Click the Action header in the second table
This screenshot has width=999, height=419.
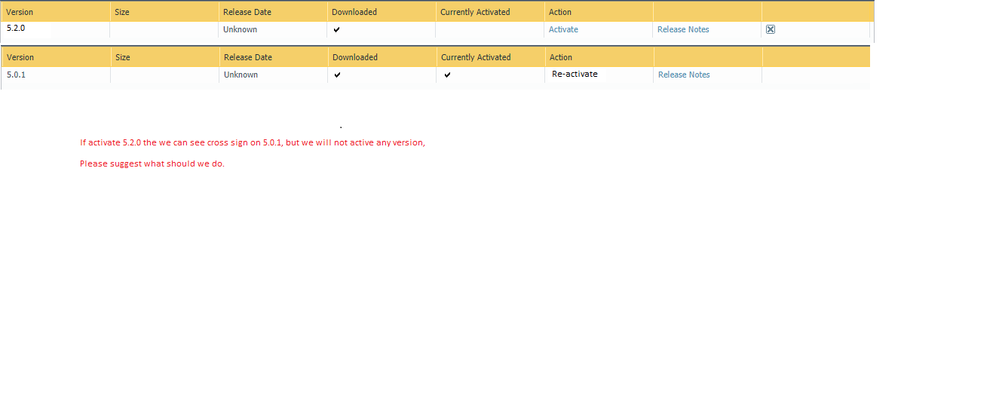coord(561,57)
